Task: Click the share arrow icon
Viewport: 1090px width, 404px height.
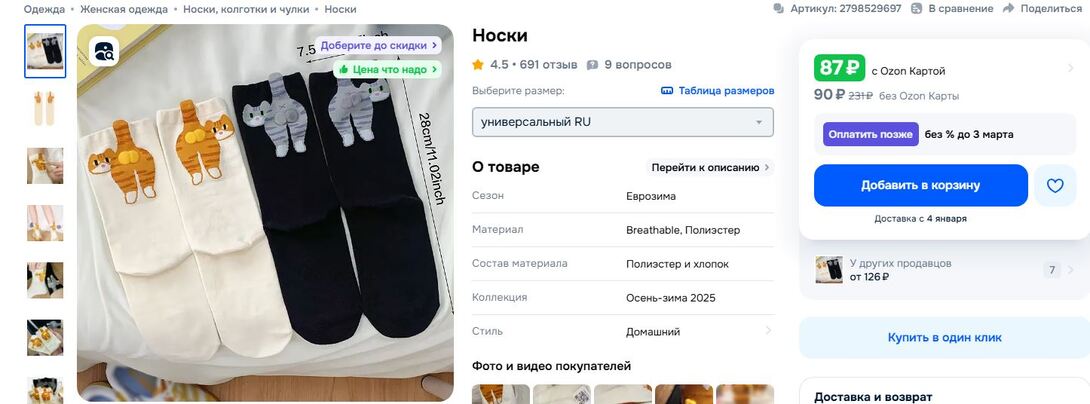Action: point(1008,8)
